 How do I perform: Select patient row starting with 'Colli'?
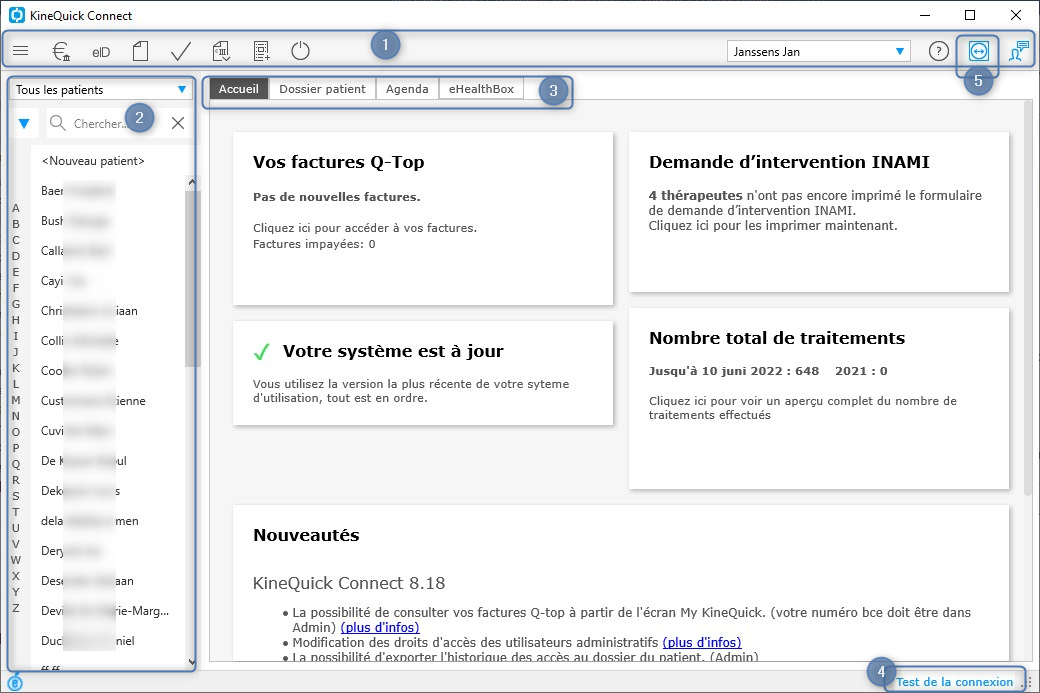108,341
